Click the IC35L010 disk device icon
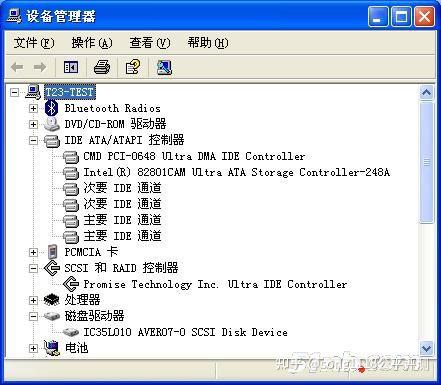 pyautogui.click(x=71, y=332)
